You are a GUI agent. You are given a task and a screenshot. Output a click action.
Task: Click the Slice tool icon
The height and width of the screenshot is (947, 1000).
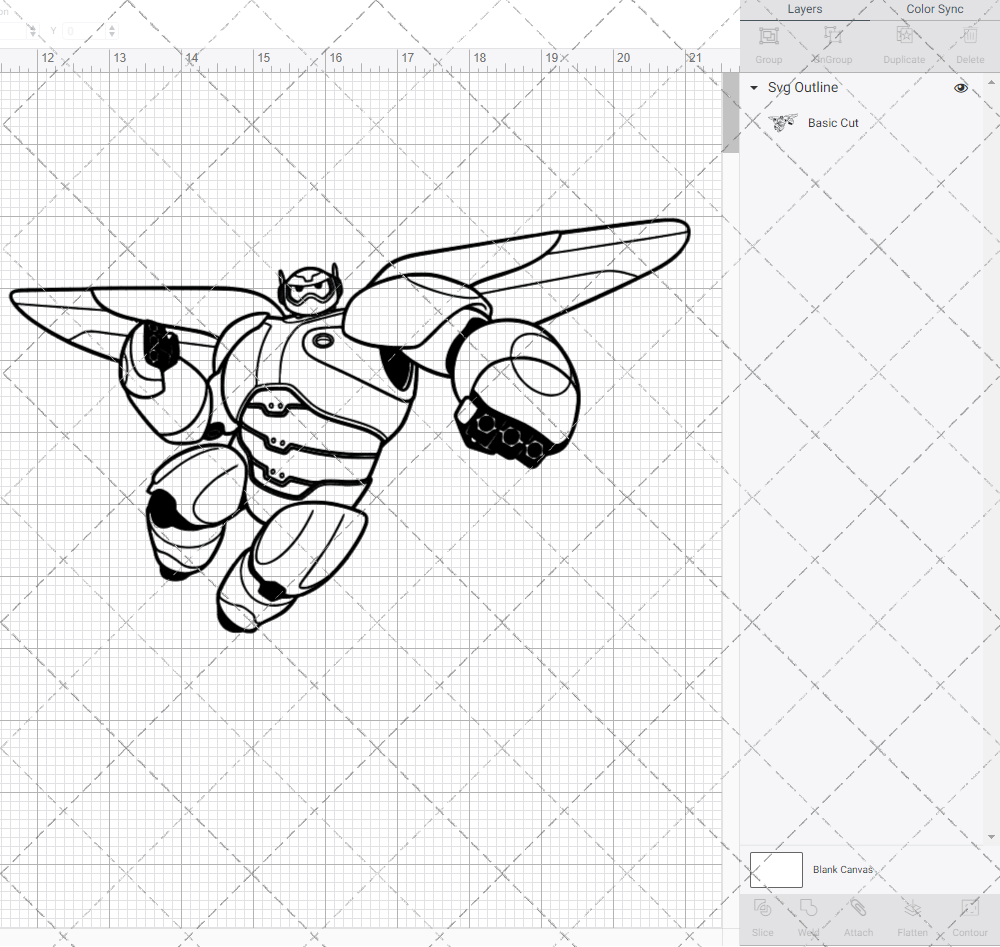(x=763, y=907)
